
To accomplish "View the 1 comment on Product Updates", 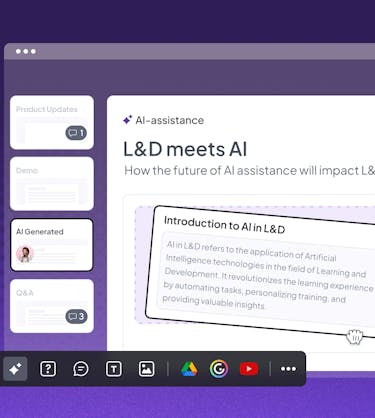I will [76, 133].
